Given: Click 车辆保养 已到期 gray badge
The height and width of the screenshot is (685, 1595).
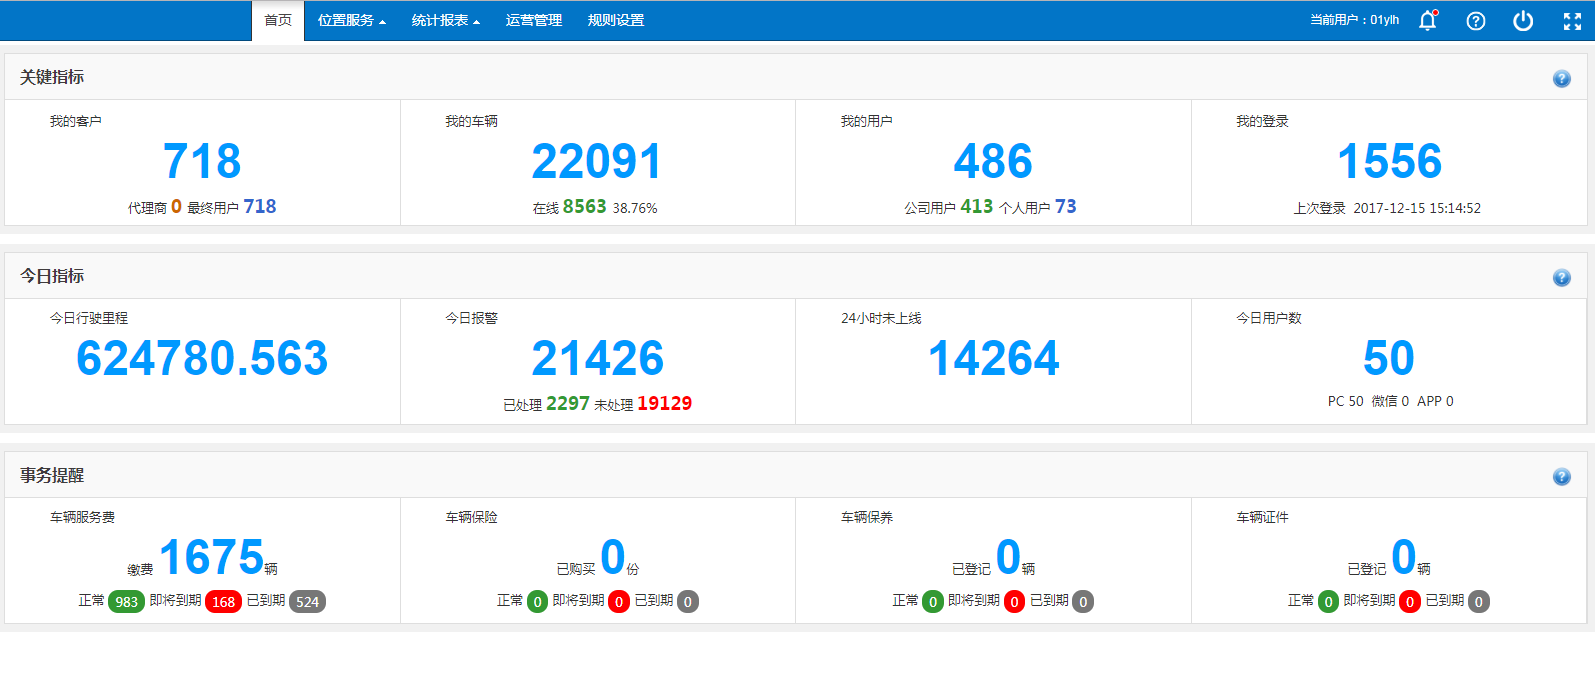Looking at the screenshot, I should pyautogui.click(x=1083, y=602).
